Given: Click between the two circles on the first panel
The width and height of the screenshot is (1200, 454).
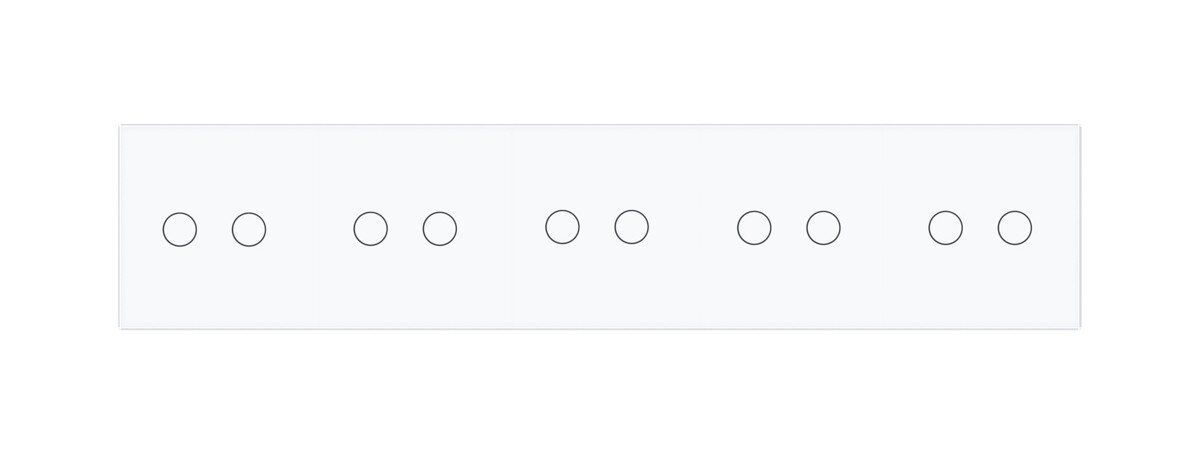Looking at the screenshot, I should pos(214,230).
